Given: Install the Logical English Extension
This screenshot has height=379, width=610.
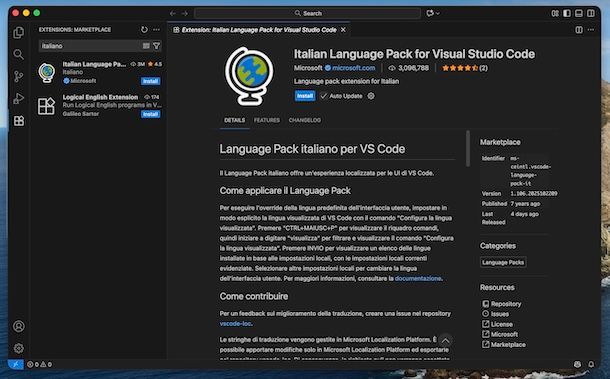Looking at the screenshot, I should tap(150, 114).
